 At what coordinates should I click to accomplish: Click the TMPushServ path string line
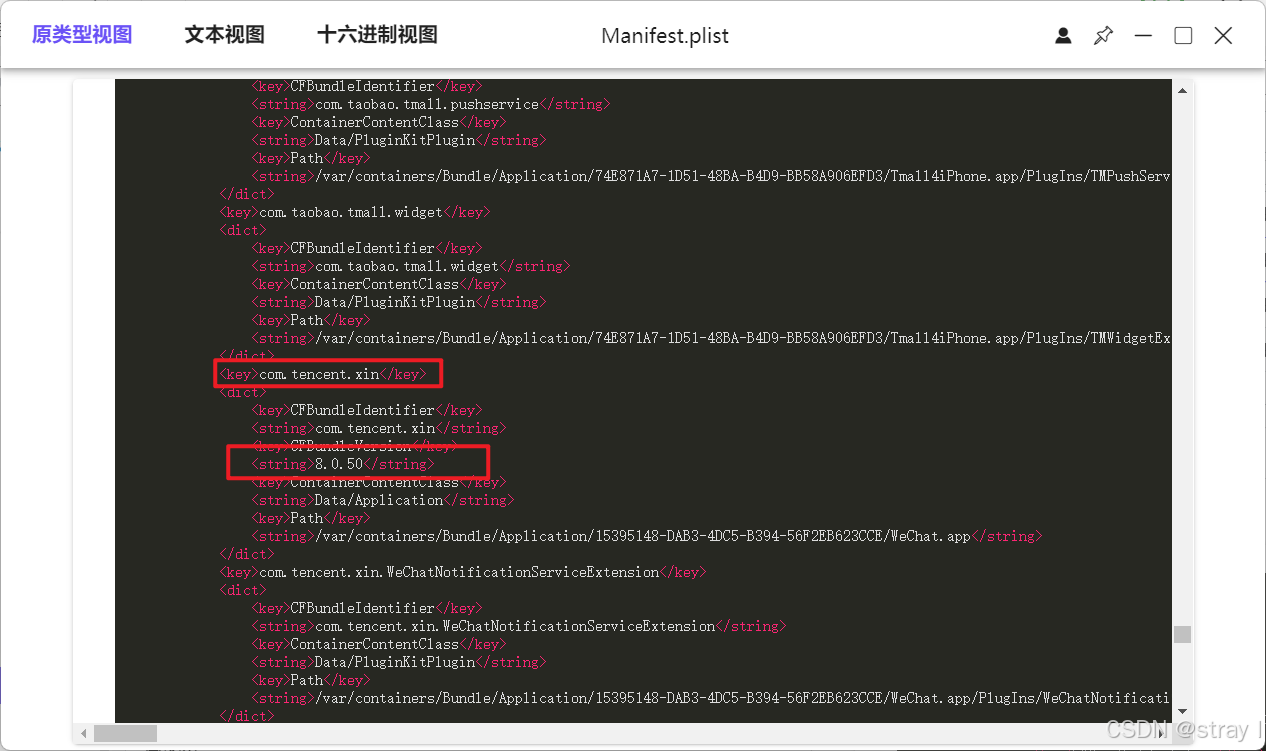pos(710,176)
